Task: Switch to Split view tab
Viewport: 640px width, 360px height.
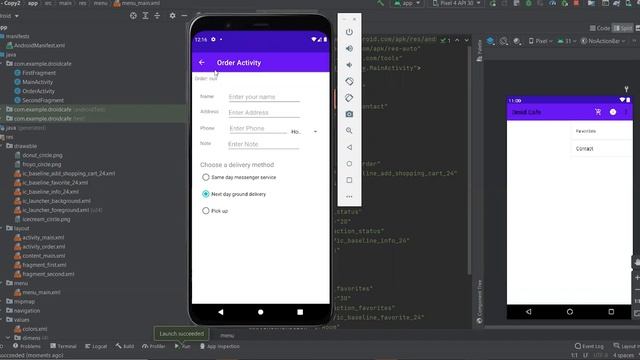Action: 622,28
